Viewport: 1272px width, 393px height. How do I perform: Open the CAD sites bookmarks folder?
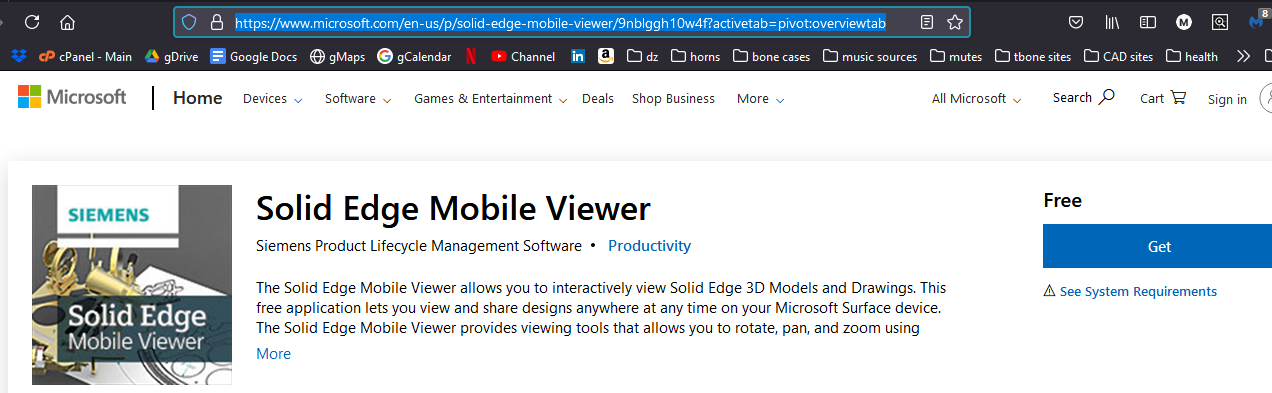tap(1119, 57)
